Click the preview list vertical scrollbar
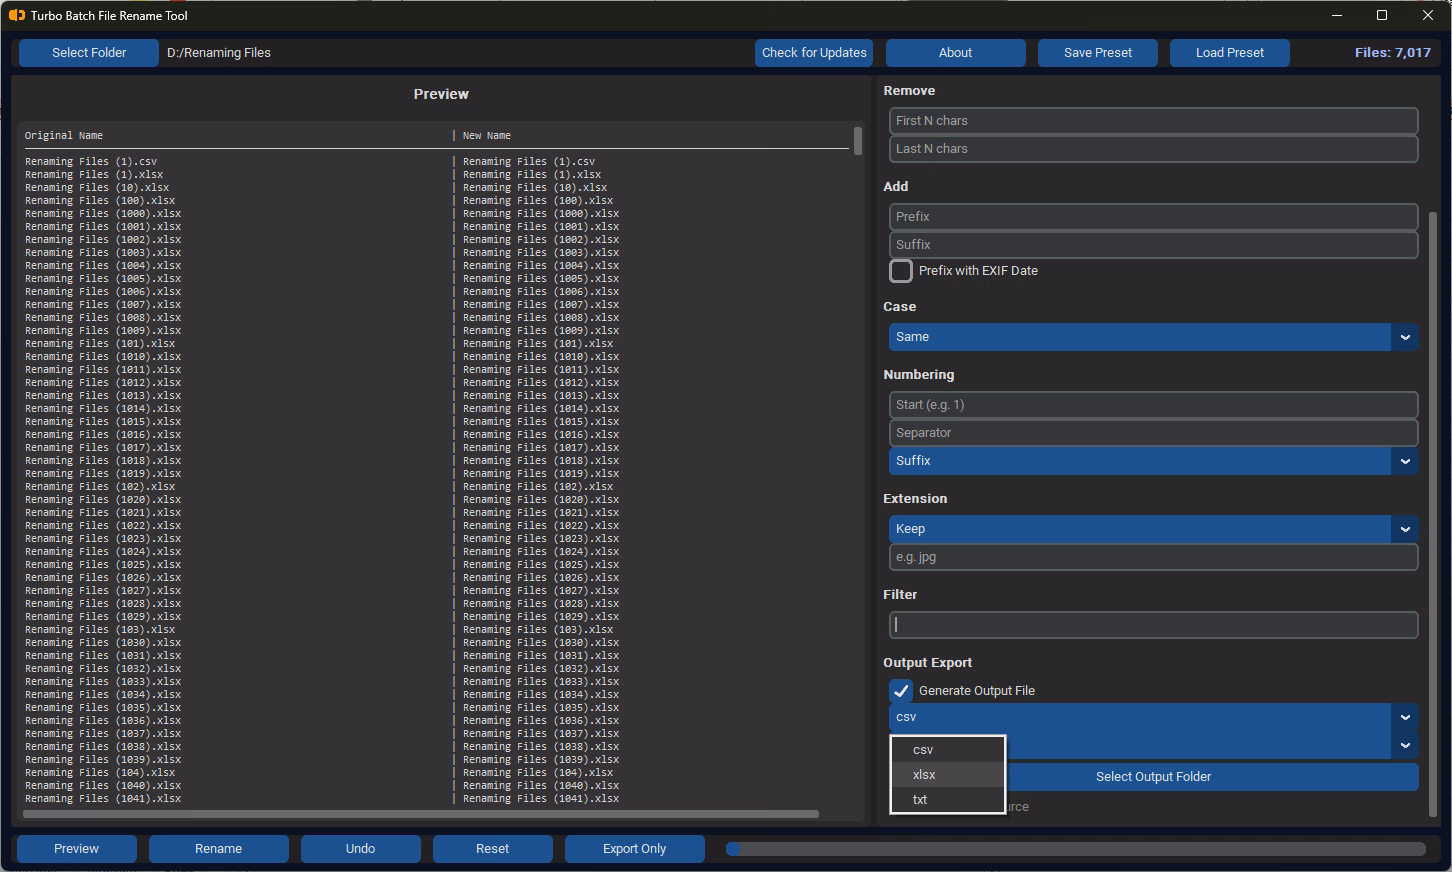1452x872 pixels. pos(858,141)
